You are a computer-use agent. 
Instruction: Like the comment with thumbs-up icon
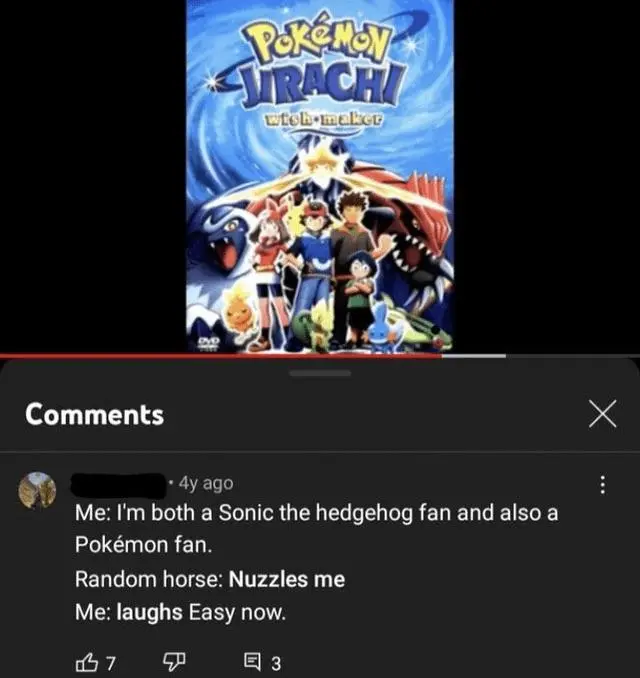click(86, 662)
